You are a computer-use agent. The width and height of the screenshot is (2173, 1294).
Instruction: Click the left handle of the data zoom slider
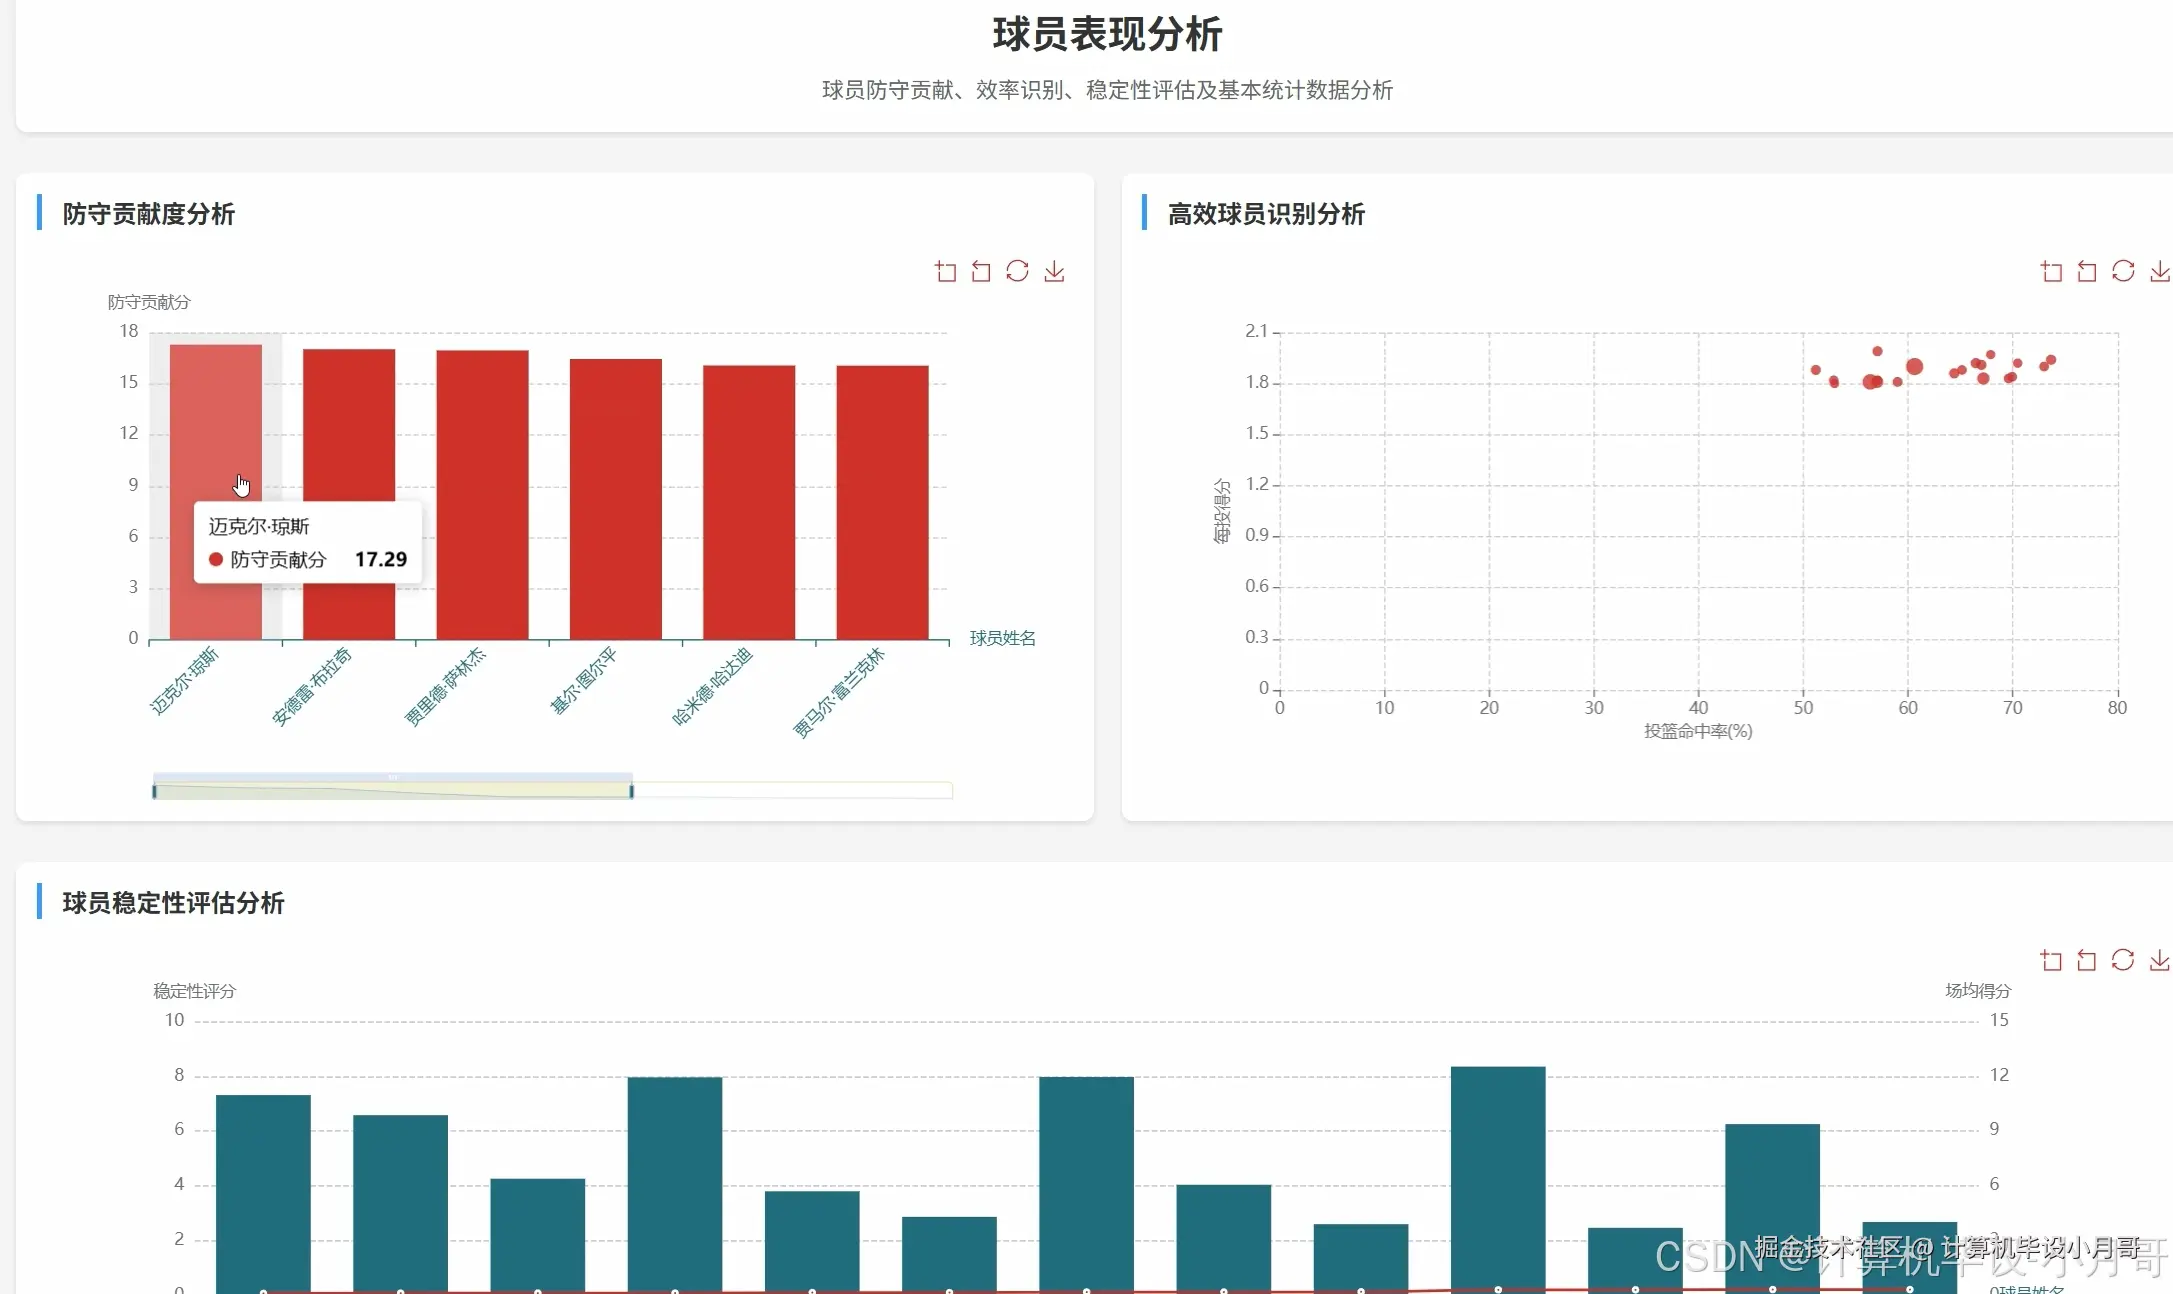154,791
